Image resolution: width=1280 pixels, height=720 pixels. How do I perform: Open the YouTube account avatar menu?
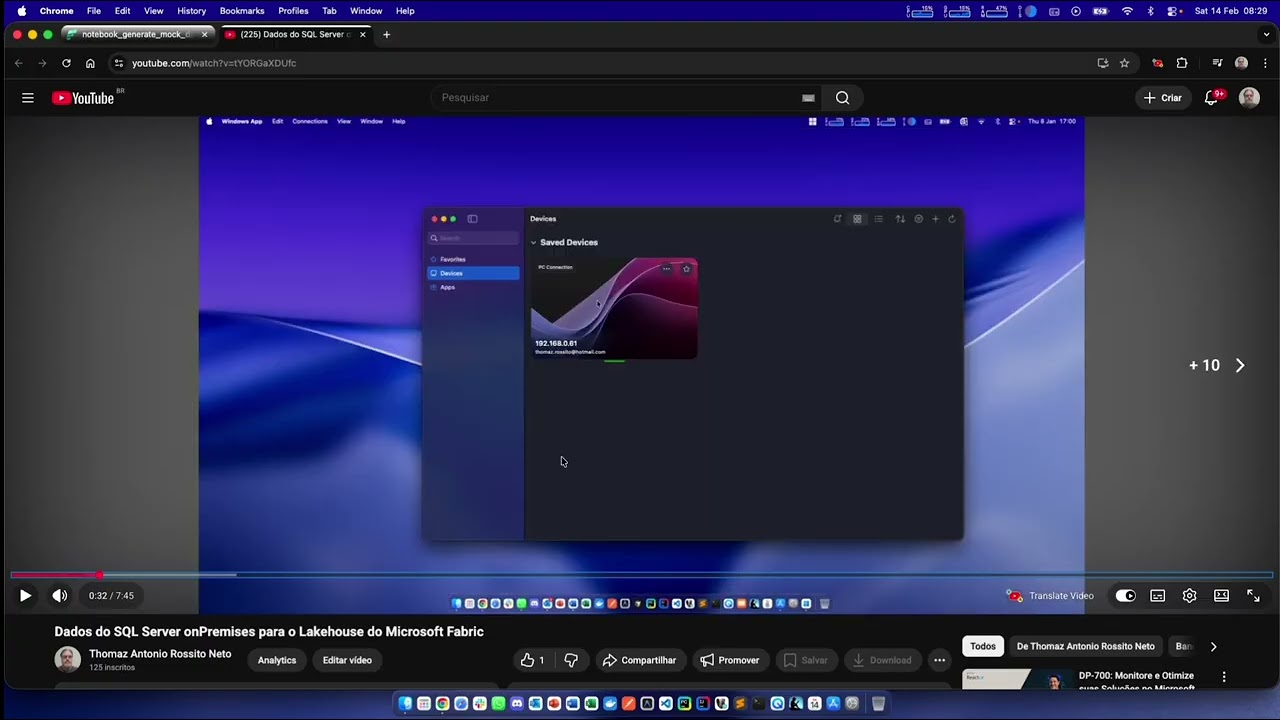pos(1249,98)
